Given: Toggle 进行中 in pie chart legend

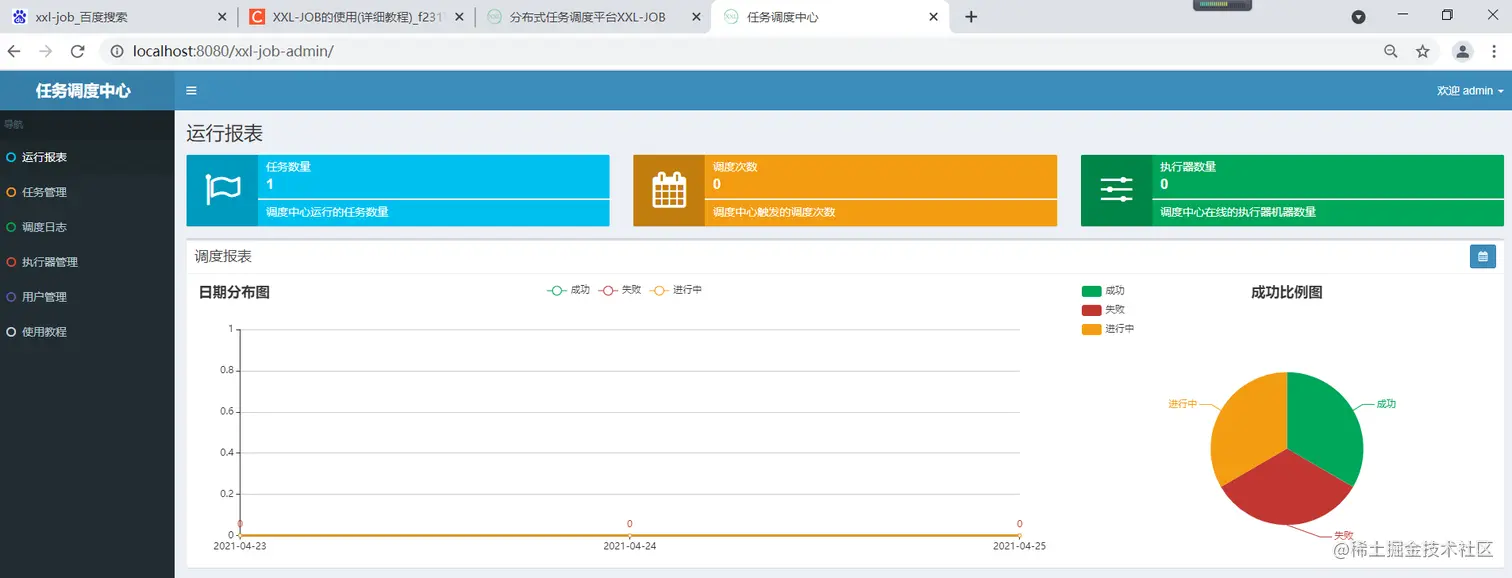Looking at the screenshot, I should [x=1108, y=329].
